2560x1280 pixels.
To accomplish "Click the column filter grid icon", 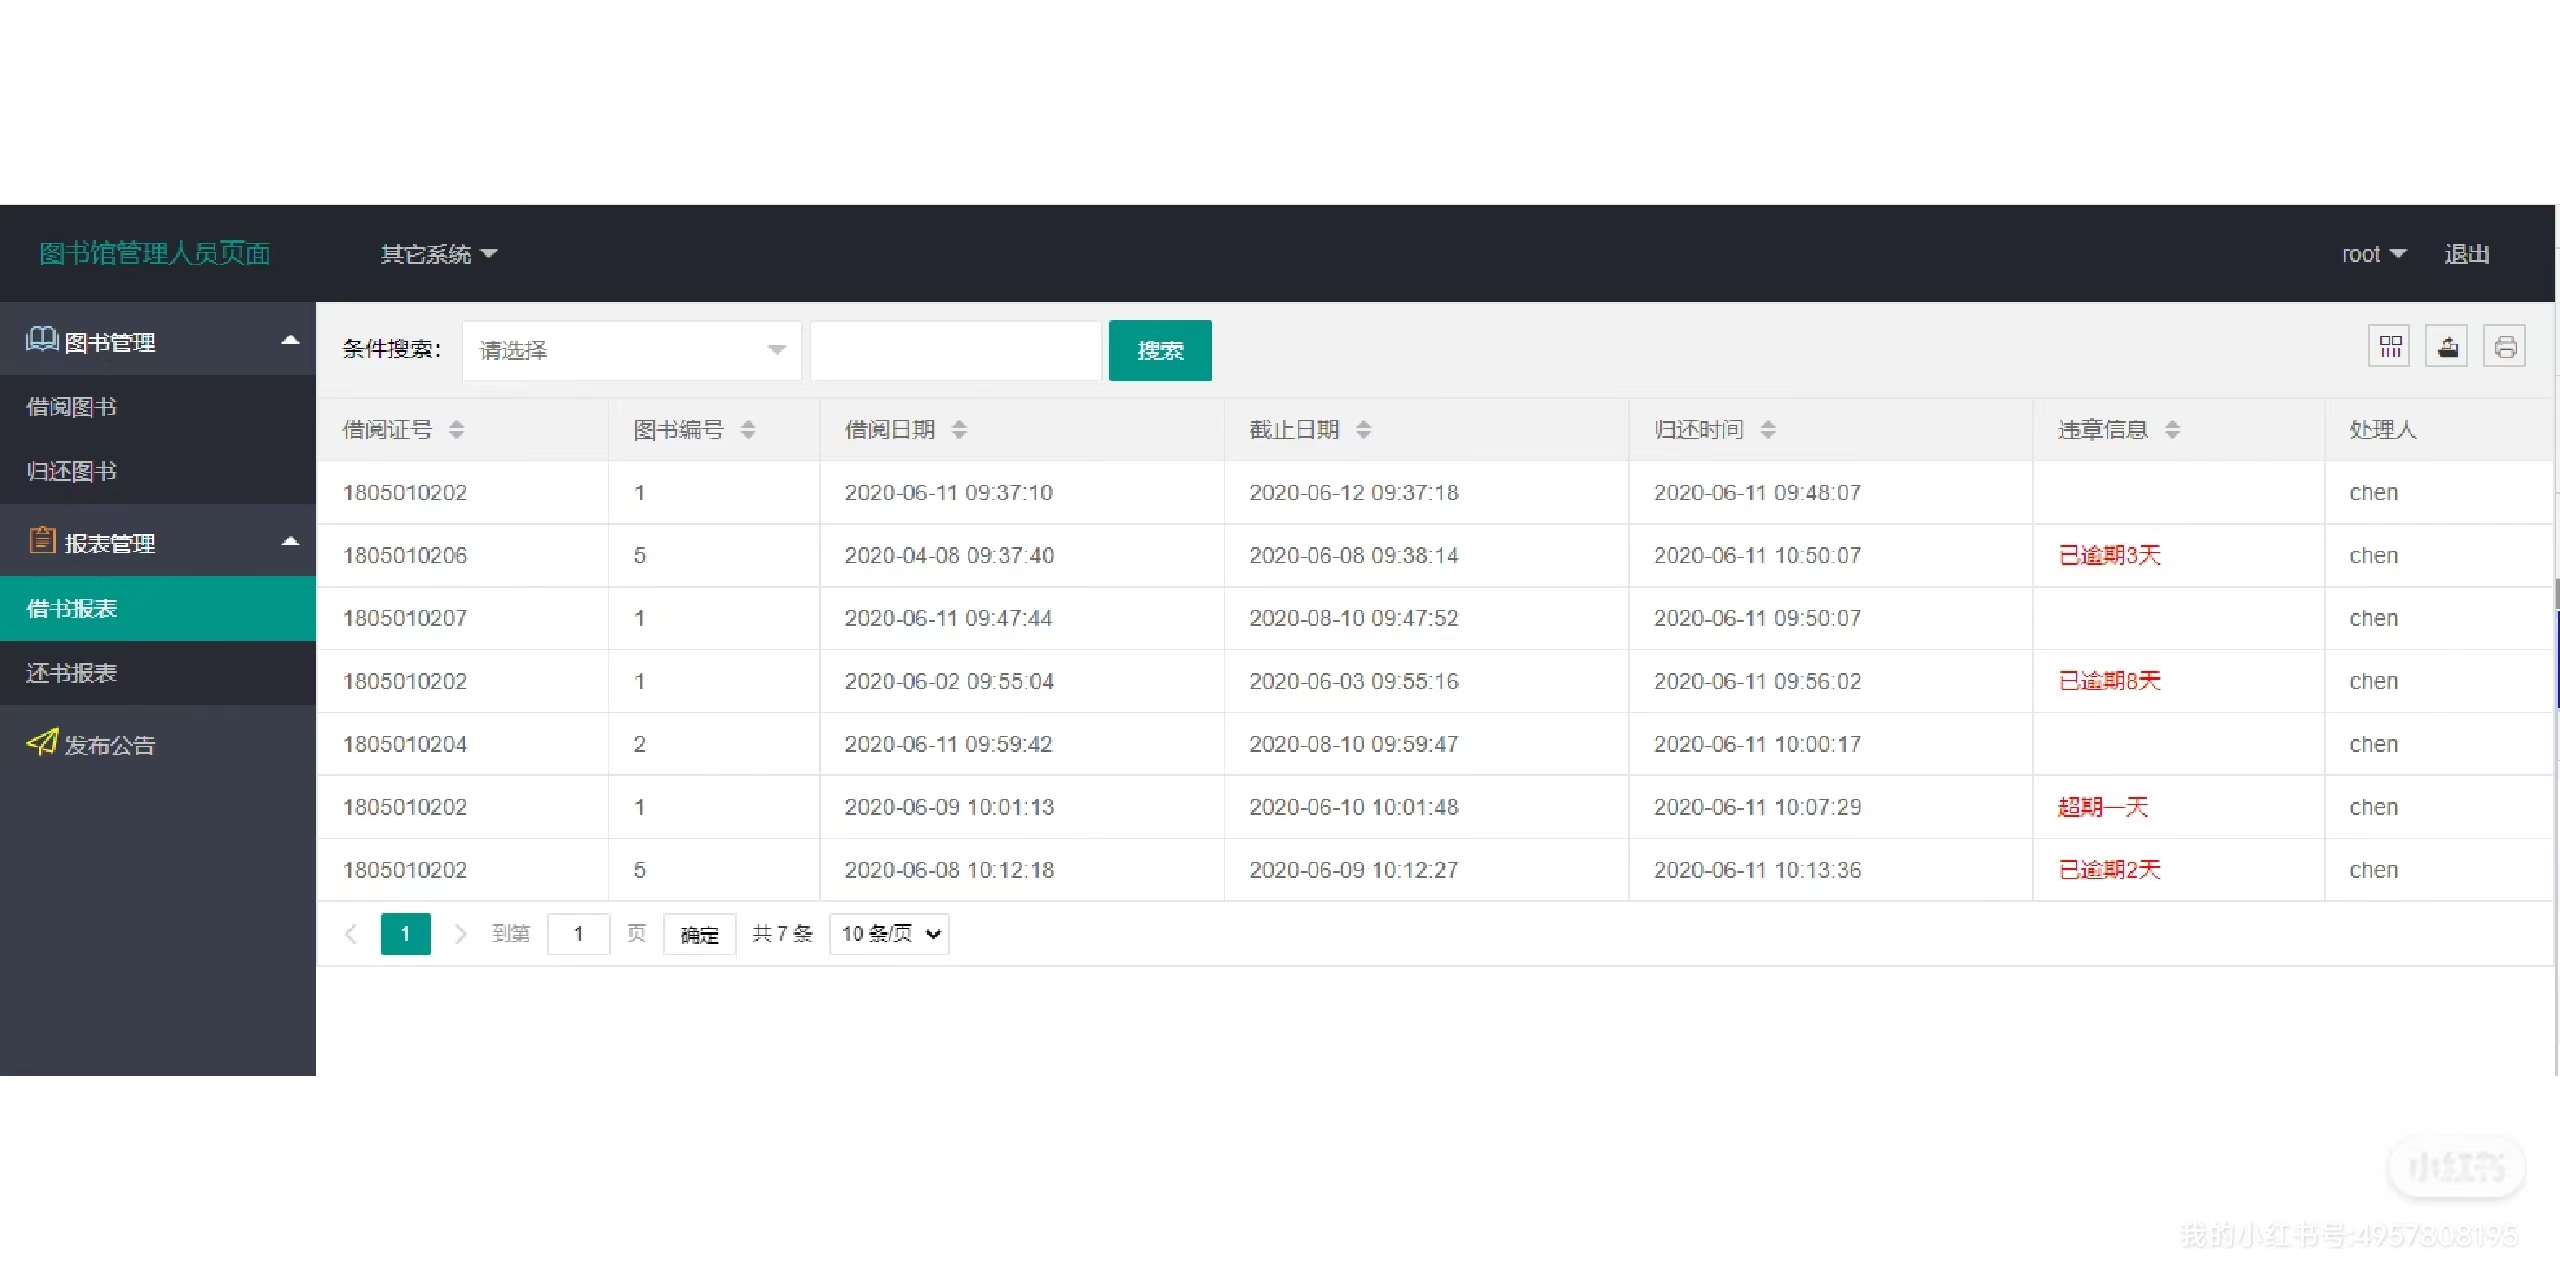I will [2389, 347].
